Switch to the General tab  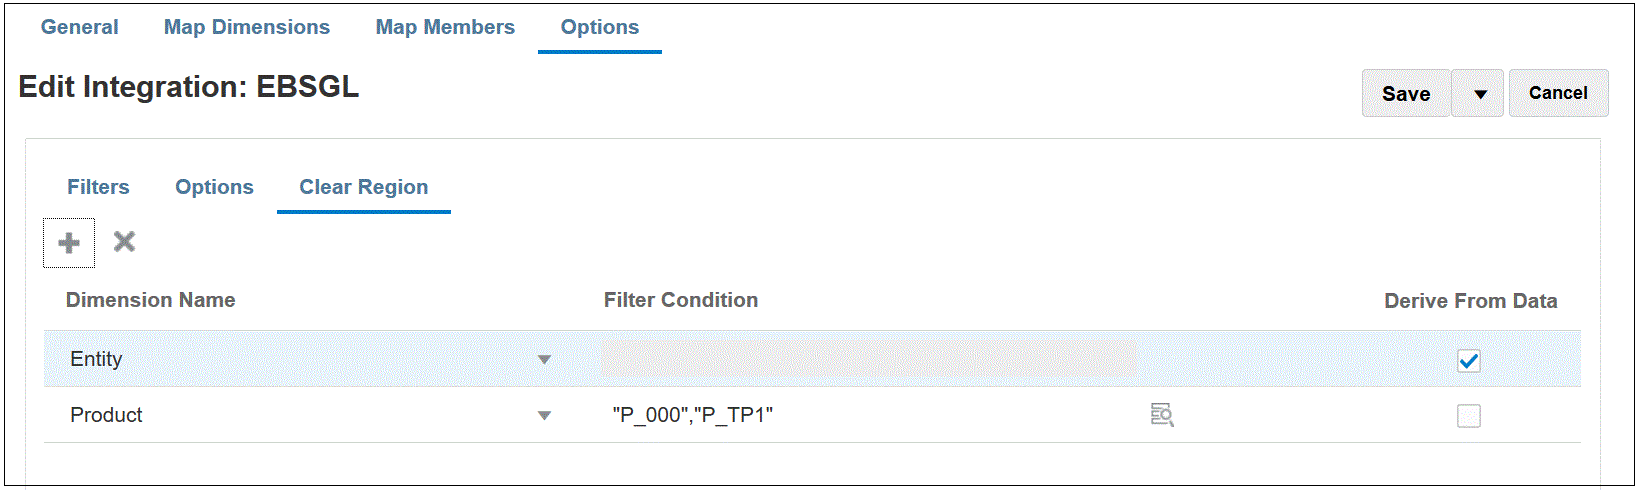click(79, 27)
